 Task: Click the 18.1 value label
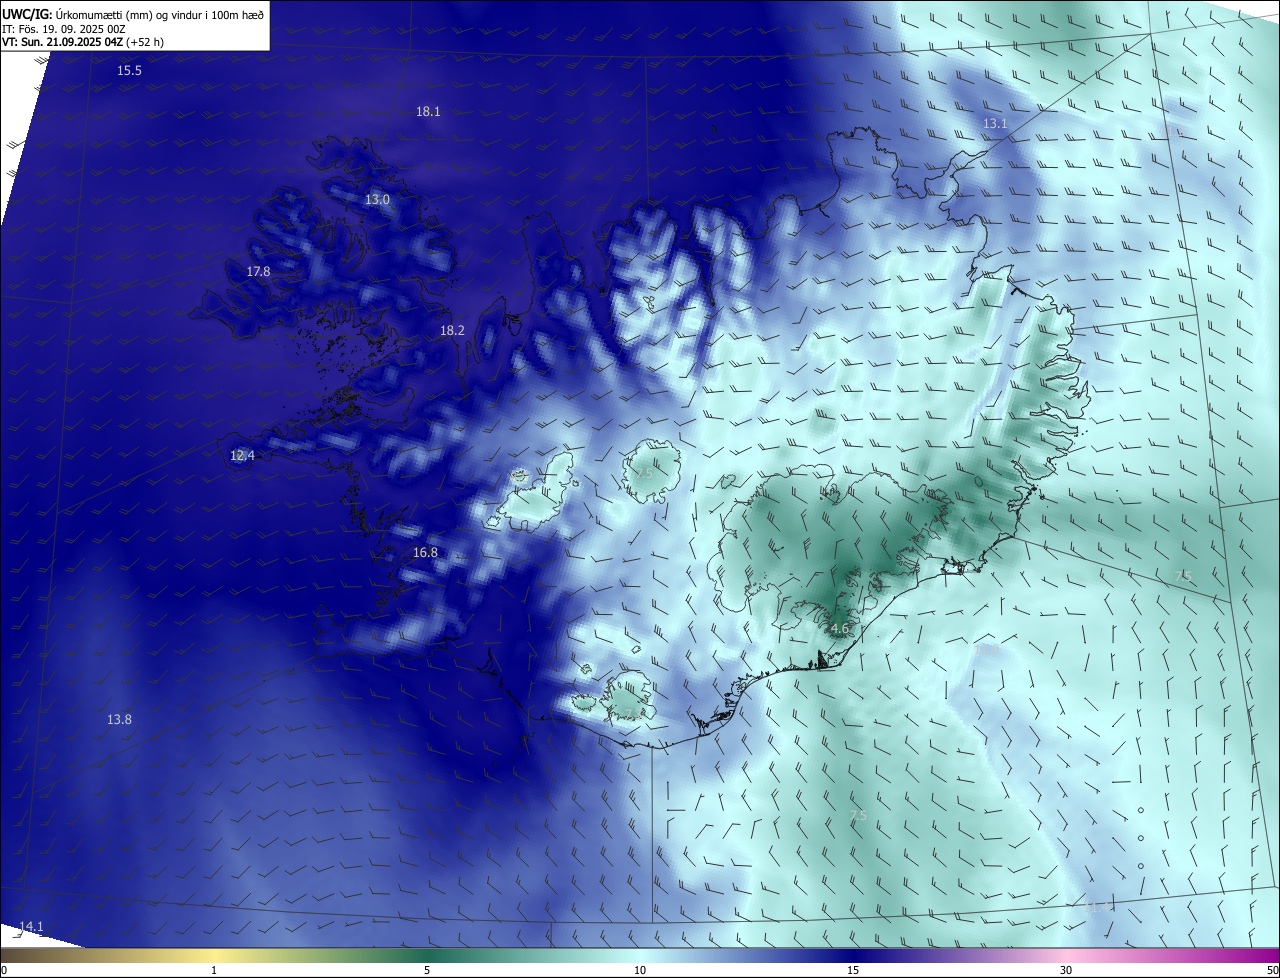pos(428,111)
